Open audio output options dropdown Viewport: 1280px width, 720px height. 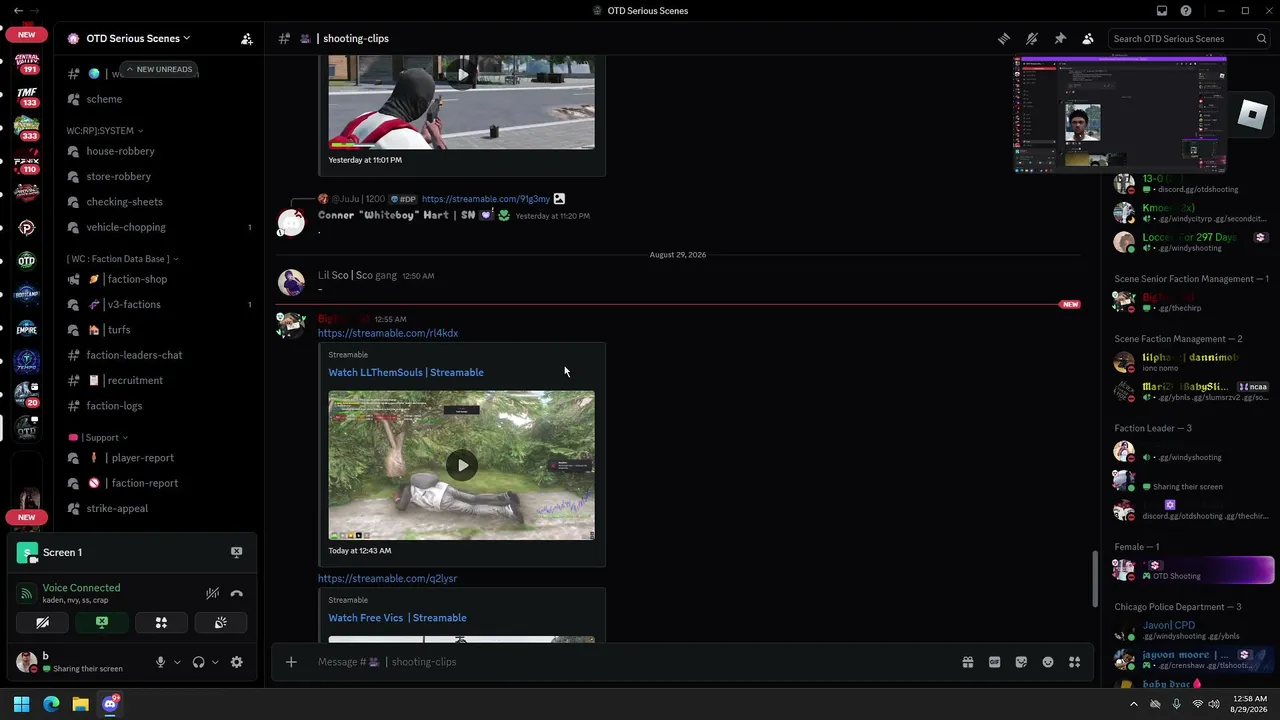(215, 662)
